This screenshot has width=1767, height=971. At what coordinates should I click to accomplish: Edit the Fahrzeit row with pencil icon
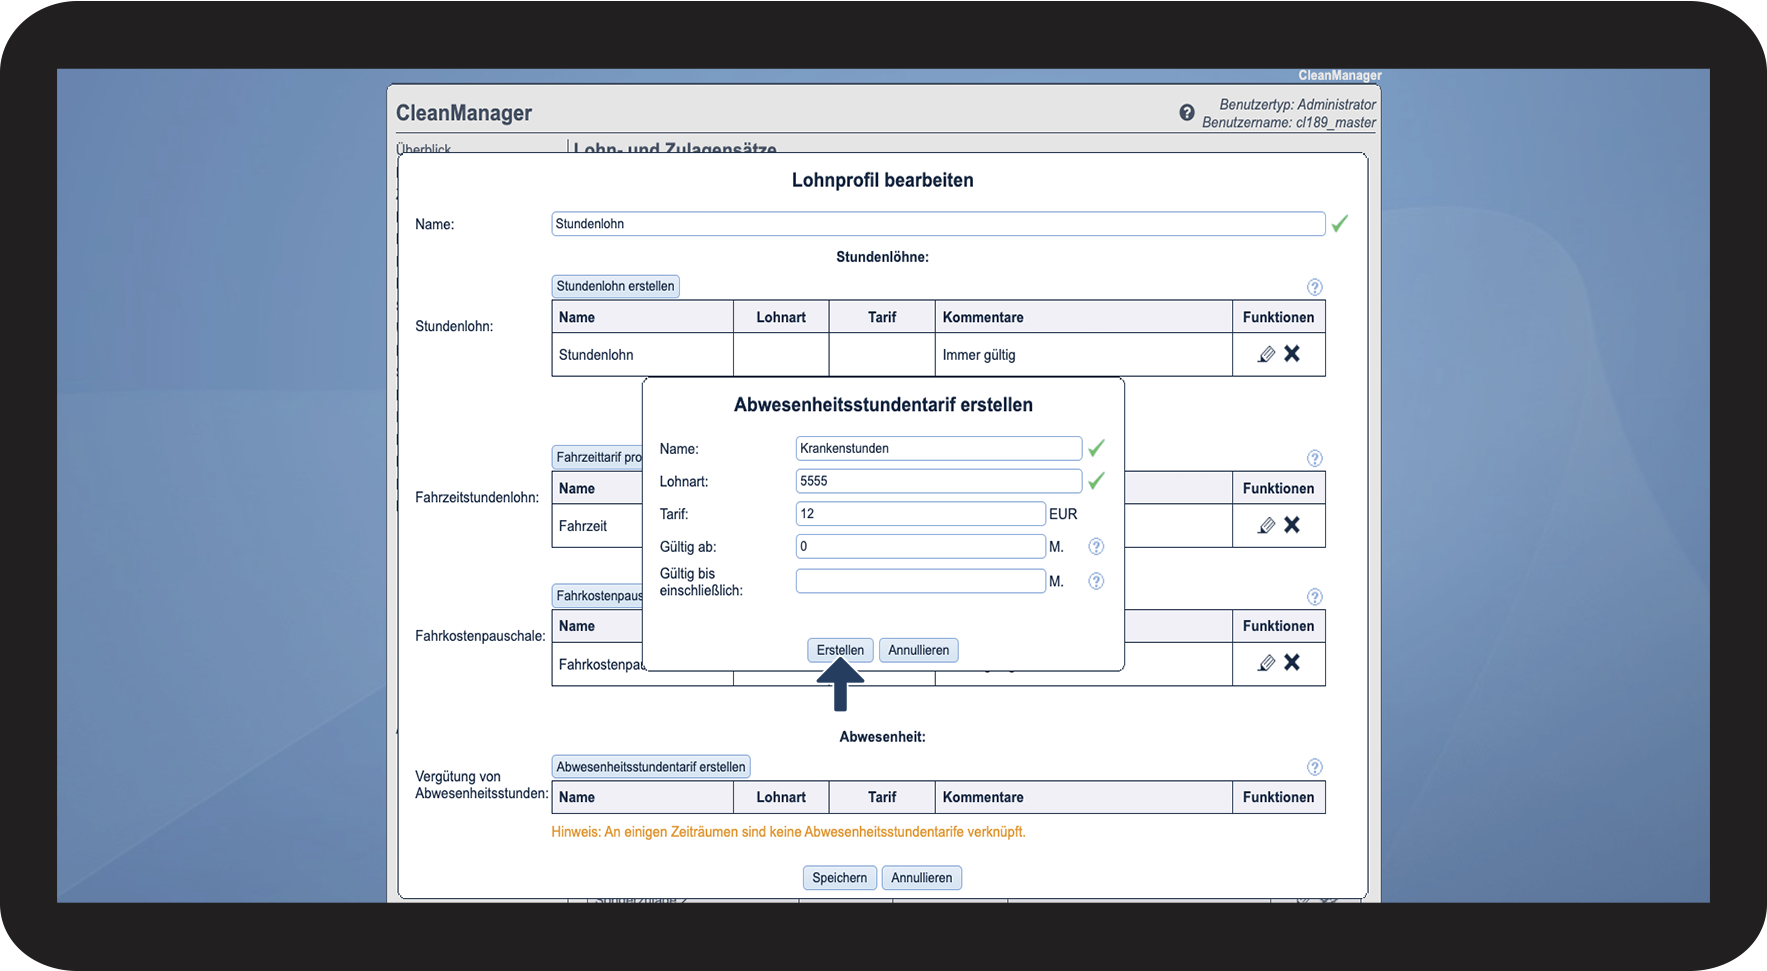(1266, 525)
